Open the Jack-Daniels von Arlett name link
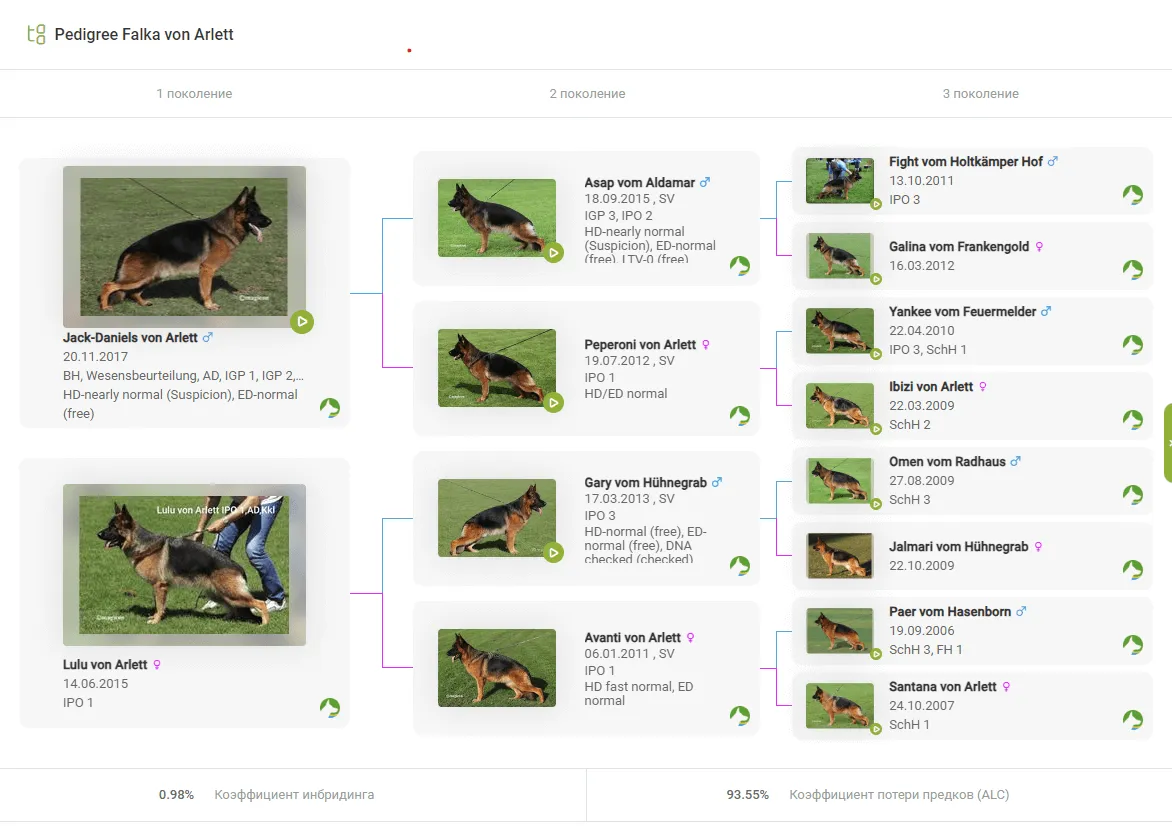This screenshot has height=826, width=1172. (130, 338)
